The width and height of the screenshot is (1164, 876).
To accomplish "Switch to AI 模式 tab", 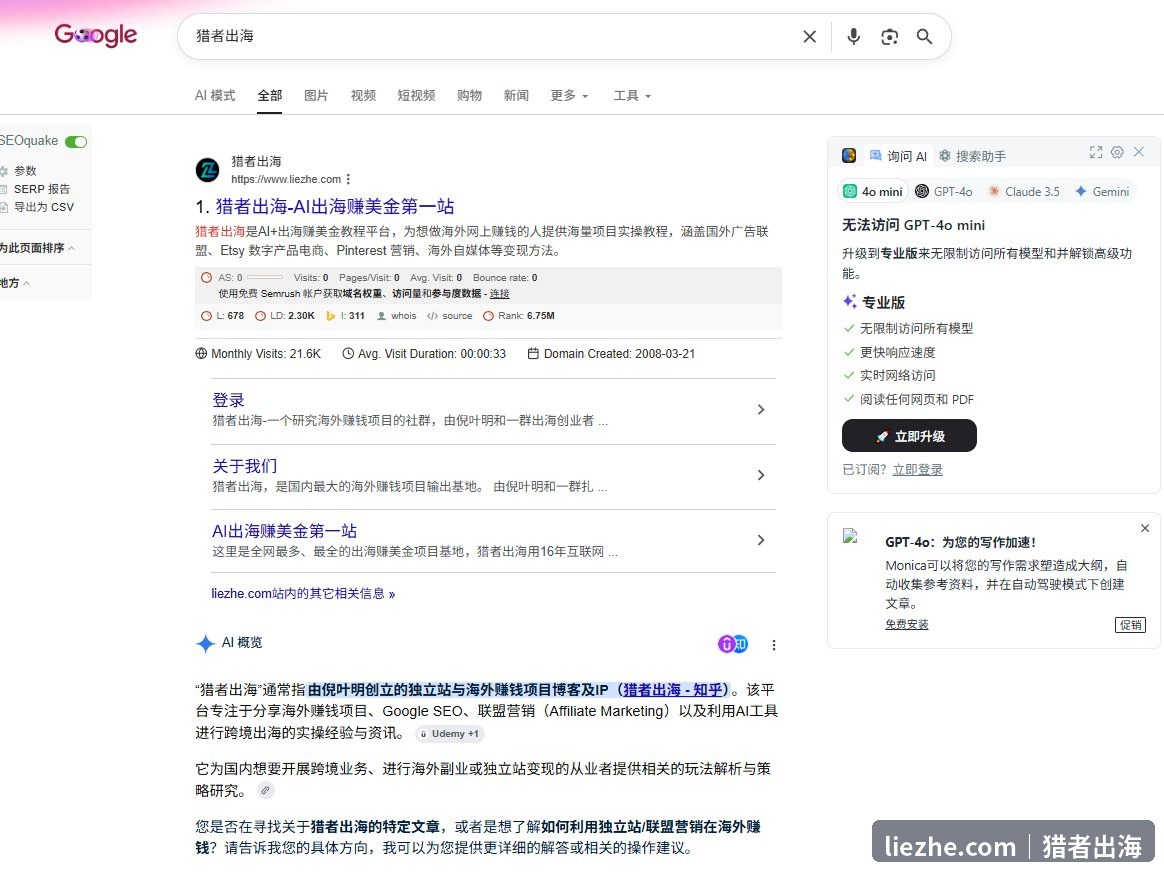I will 215,96.
